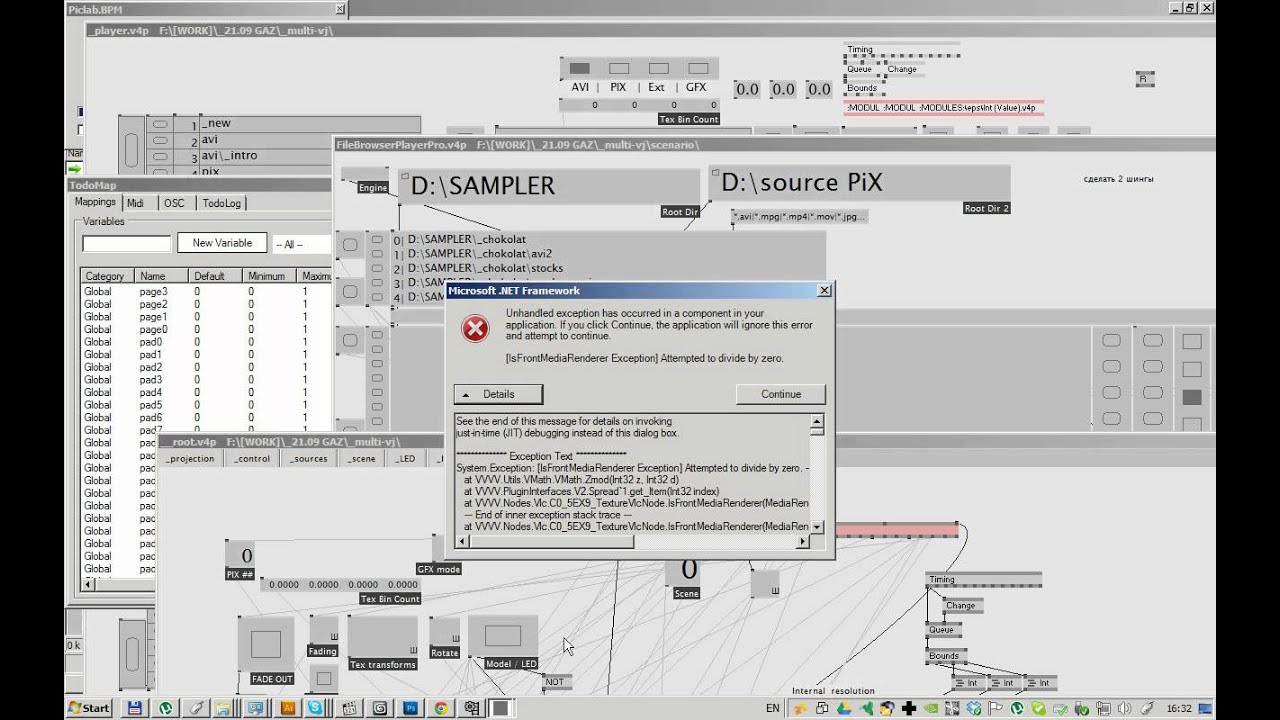
Task: Click the action center flag tray icon
Action: 995,708
